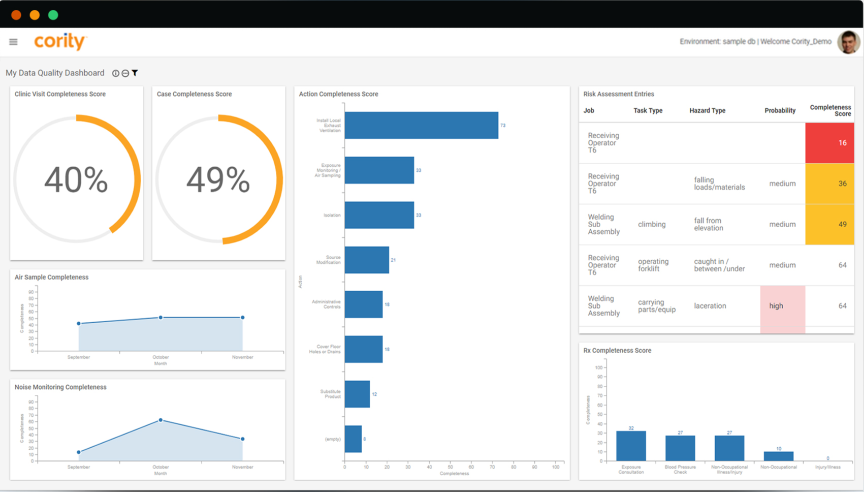Sort by the Hazard Type column header
The width and height of the screenshot is (864, 492).
click(707, 111)
